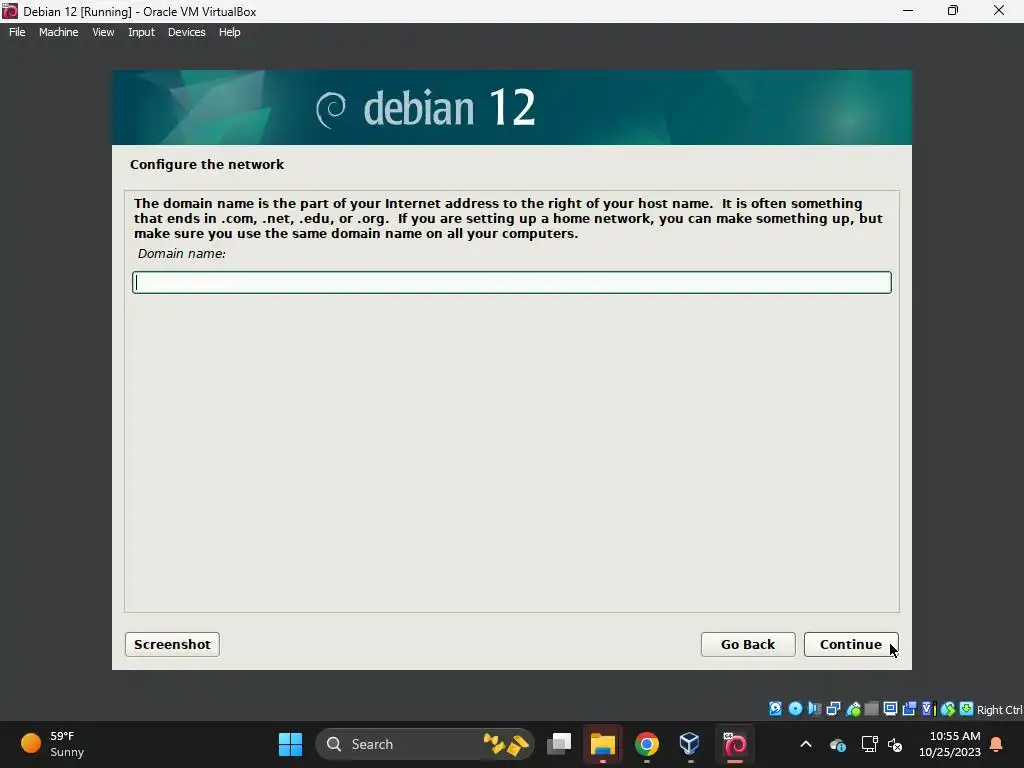
Task: Open the weather widget showing 59°F
Action: tap(52, 744)
